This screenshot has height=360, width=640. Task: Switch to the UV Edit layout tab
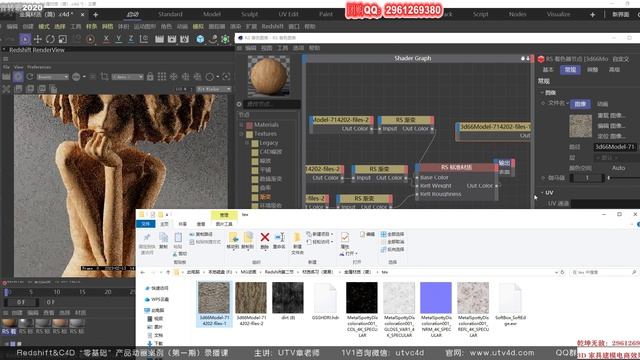(x=288, y=14)
